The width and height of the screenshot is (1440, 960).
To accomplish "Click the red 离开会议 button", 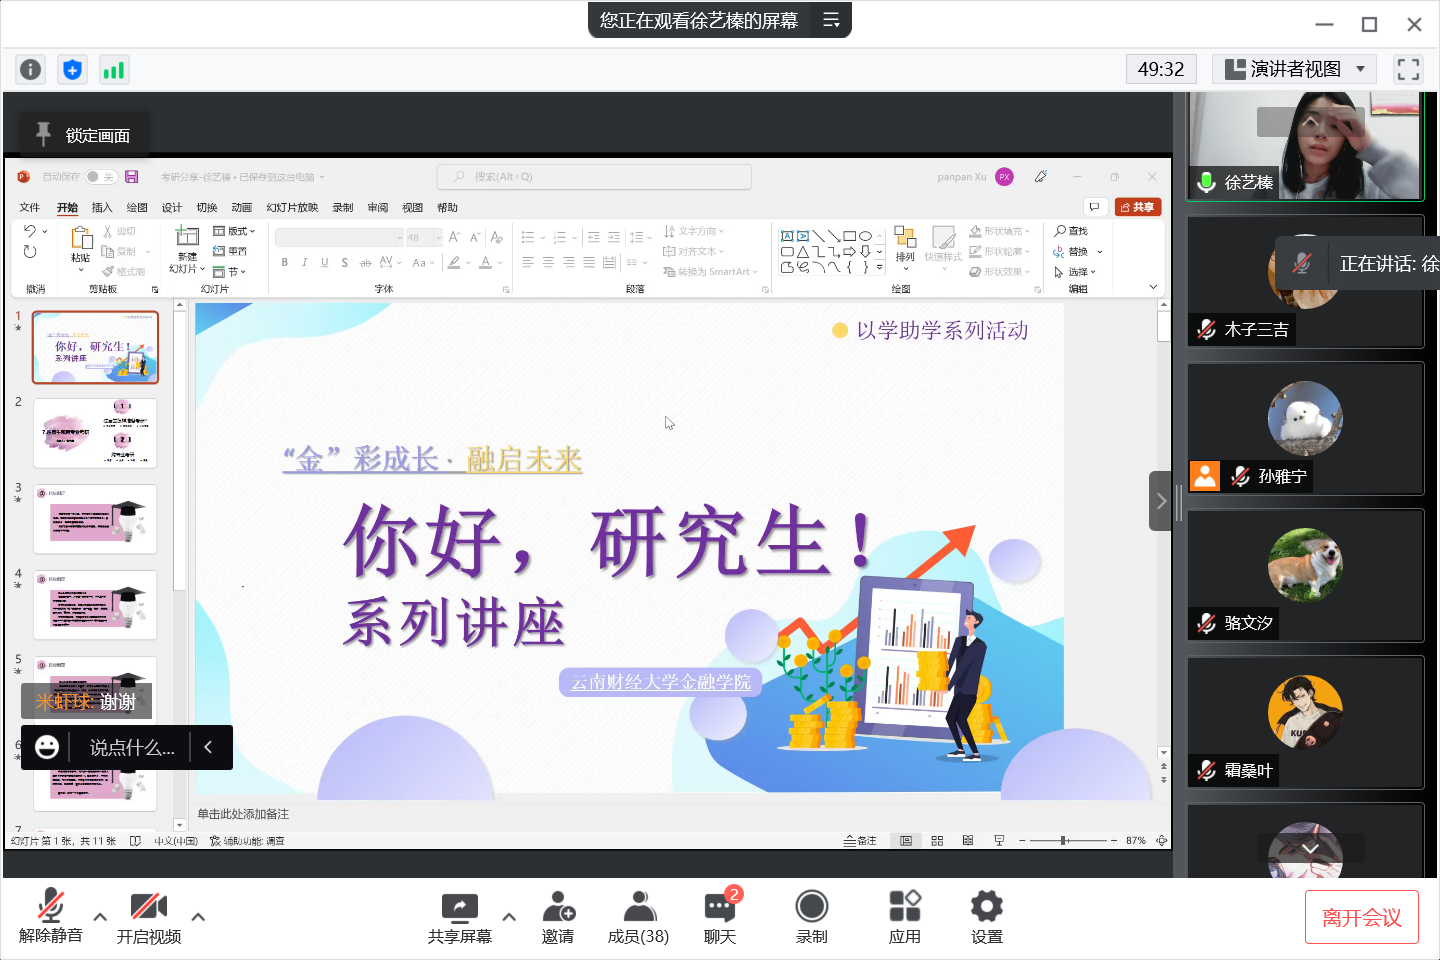I will coord(1361,917).
